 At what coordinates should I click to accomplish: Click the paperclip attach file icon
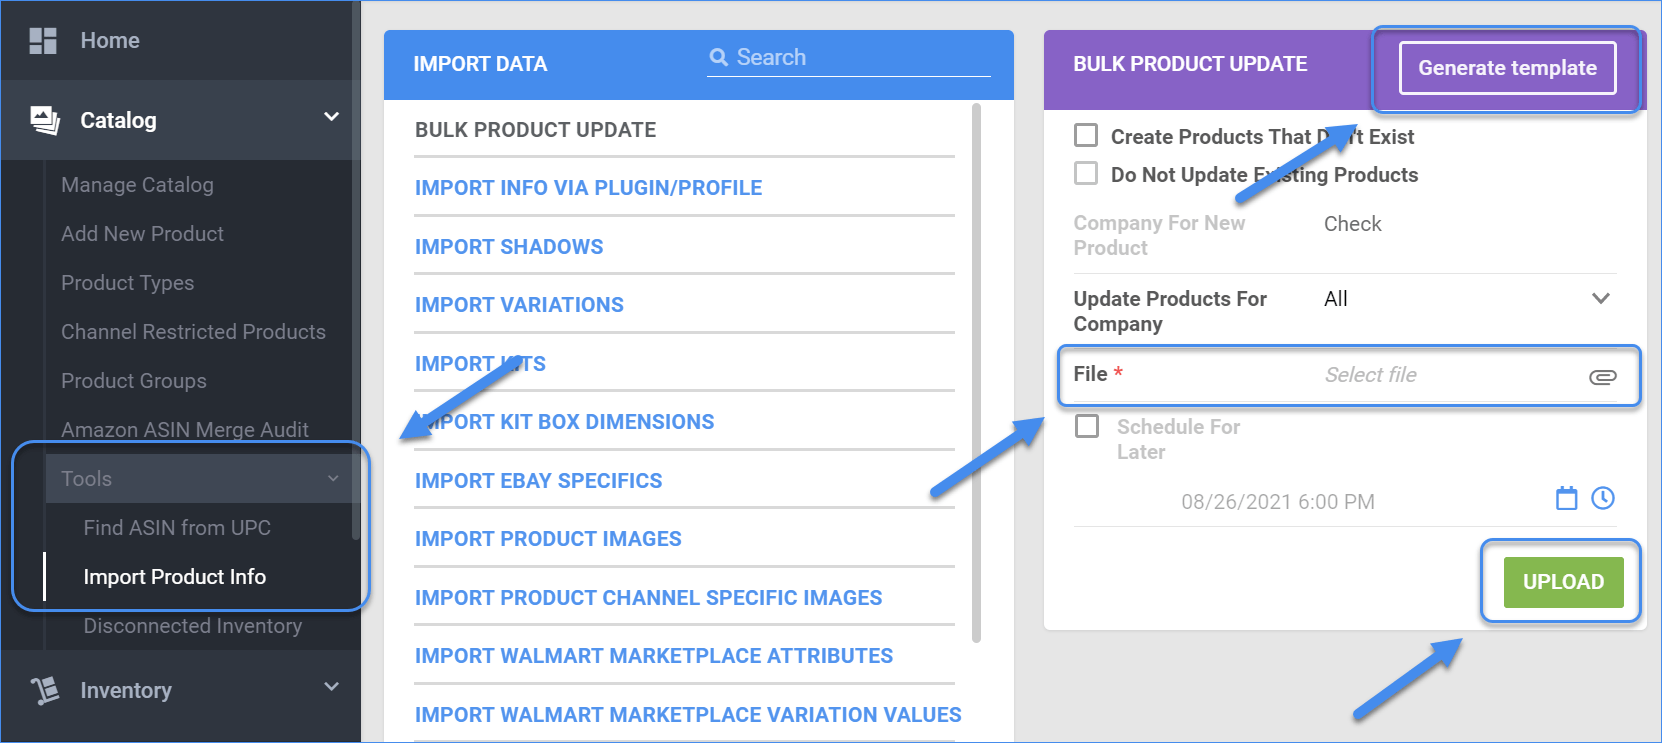[1602, 376]
